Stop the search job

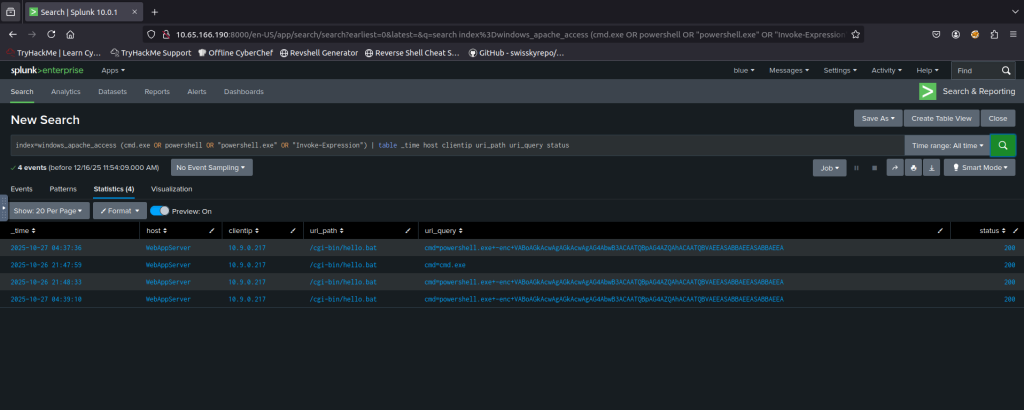875,168
